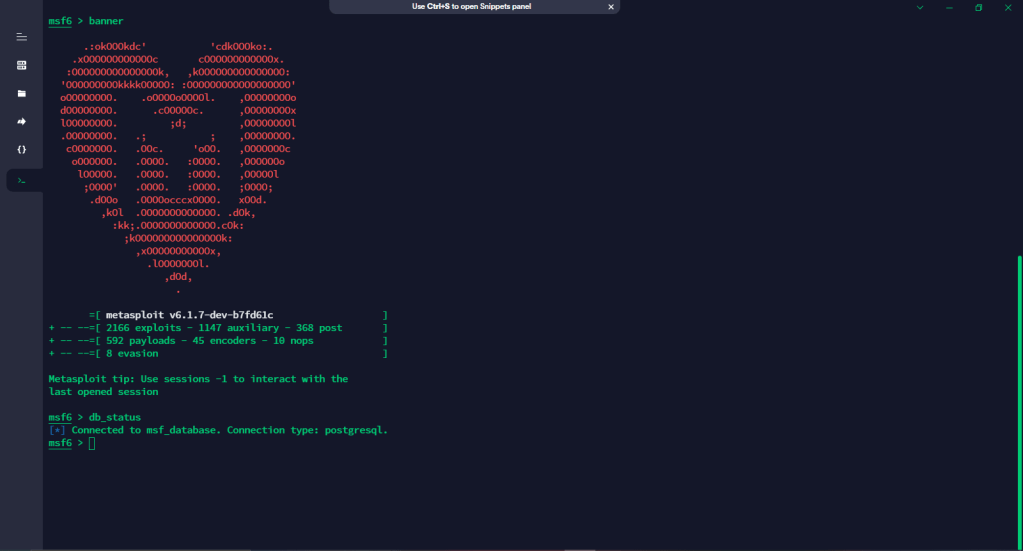Click the 'banner' command on the first line
This screenshot has height=551, width=1023.
106,21
